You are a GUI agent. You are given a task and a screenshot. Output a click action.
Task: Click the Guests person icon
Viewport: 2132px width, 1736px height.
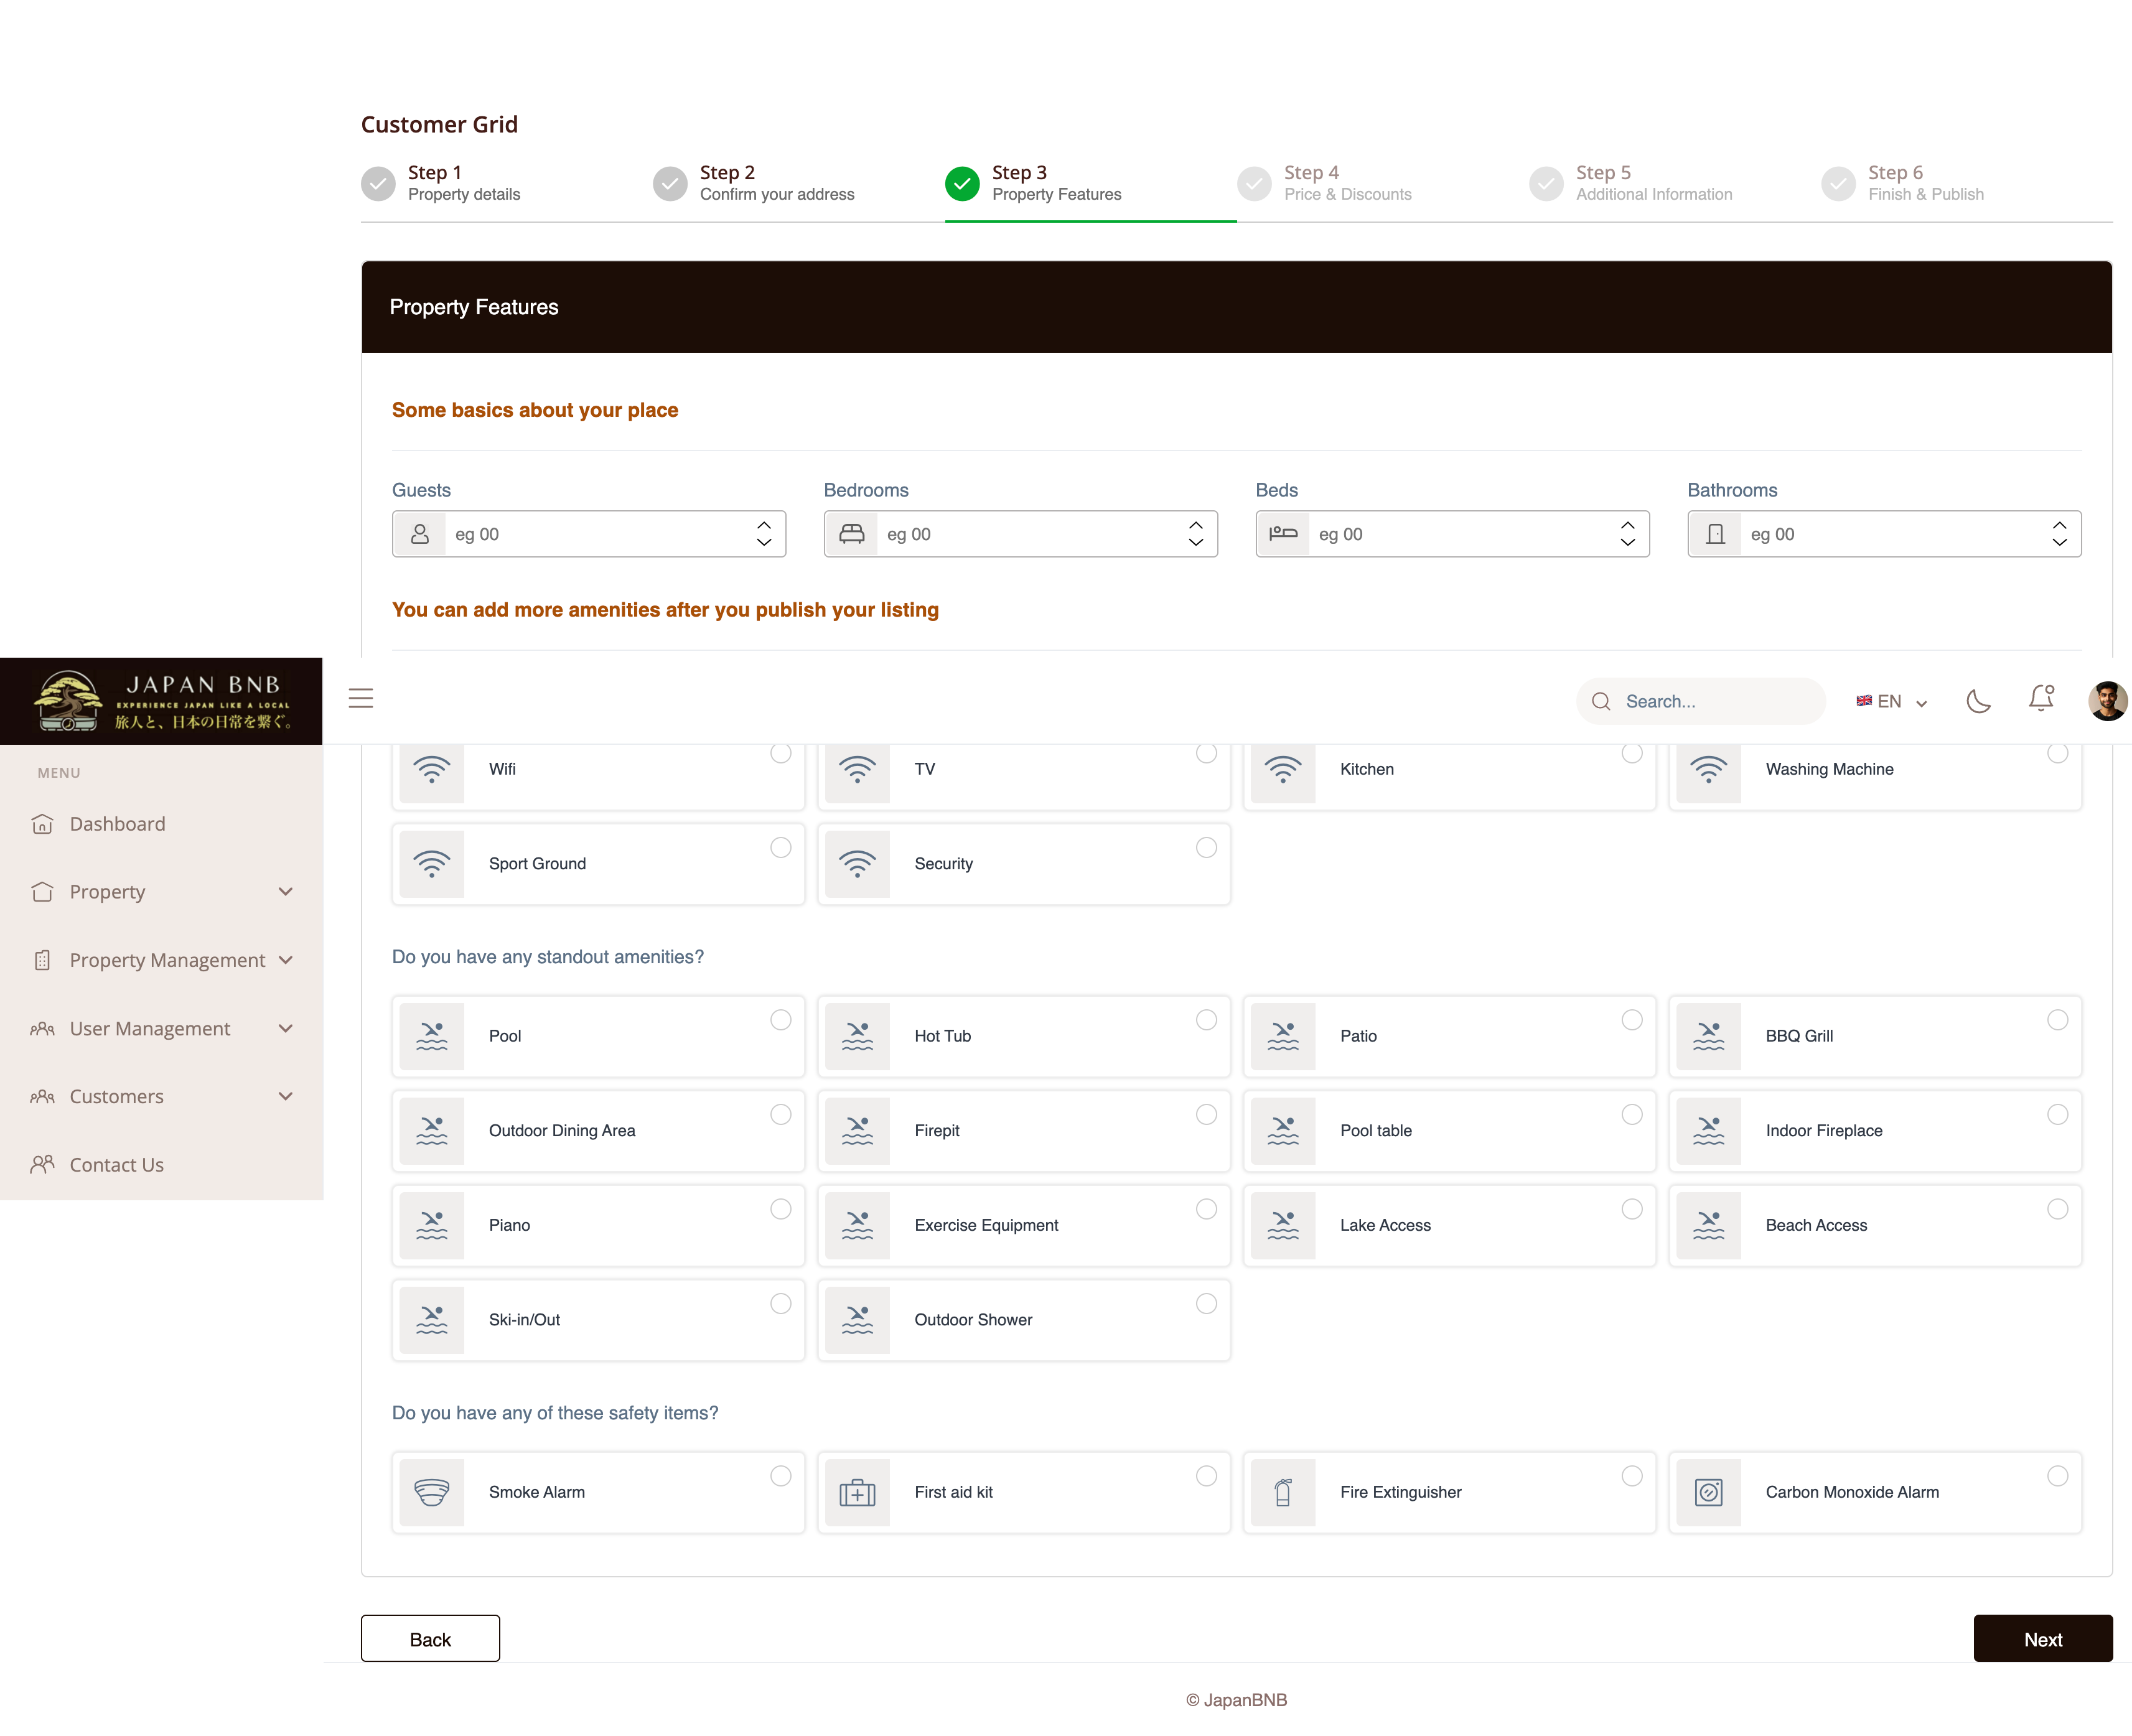coord(420,534)
